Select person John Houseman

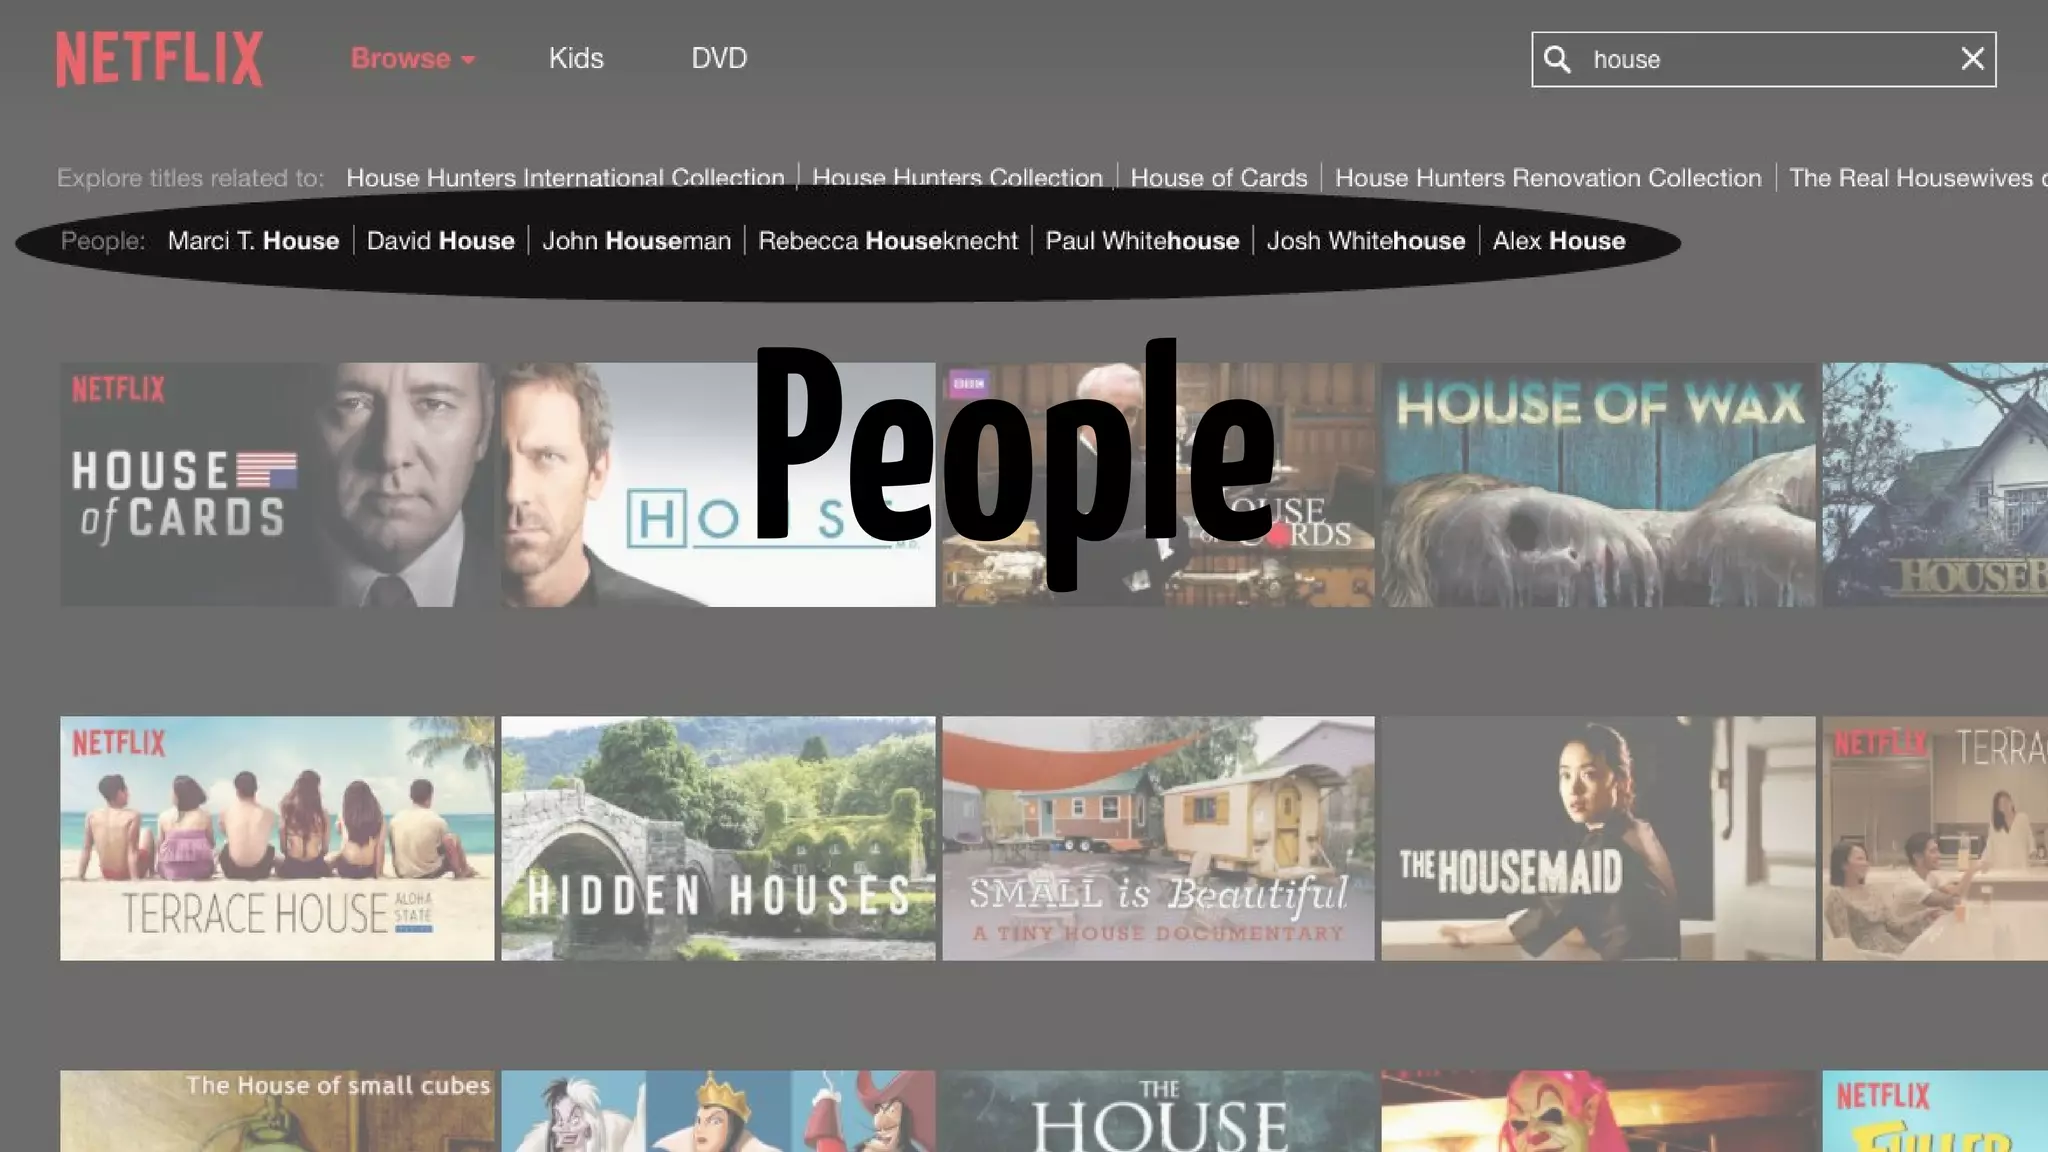click(x=636, y=241)
